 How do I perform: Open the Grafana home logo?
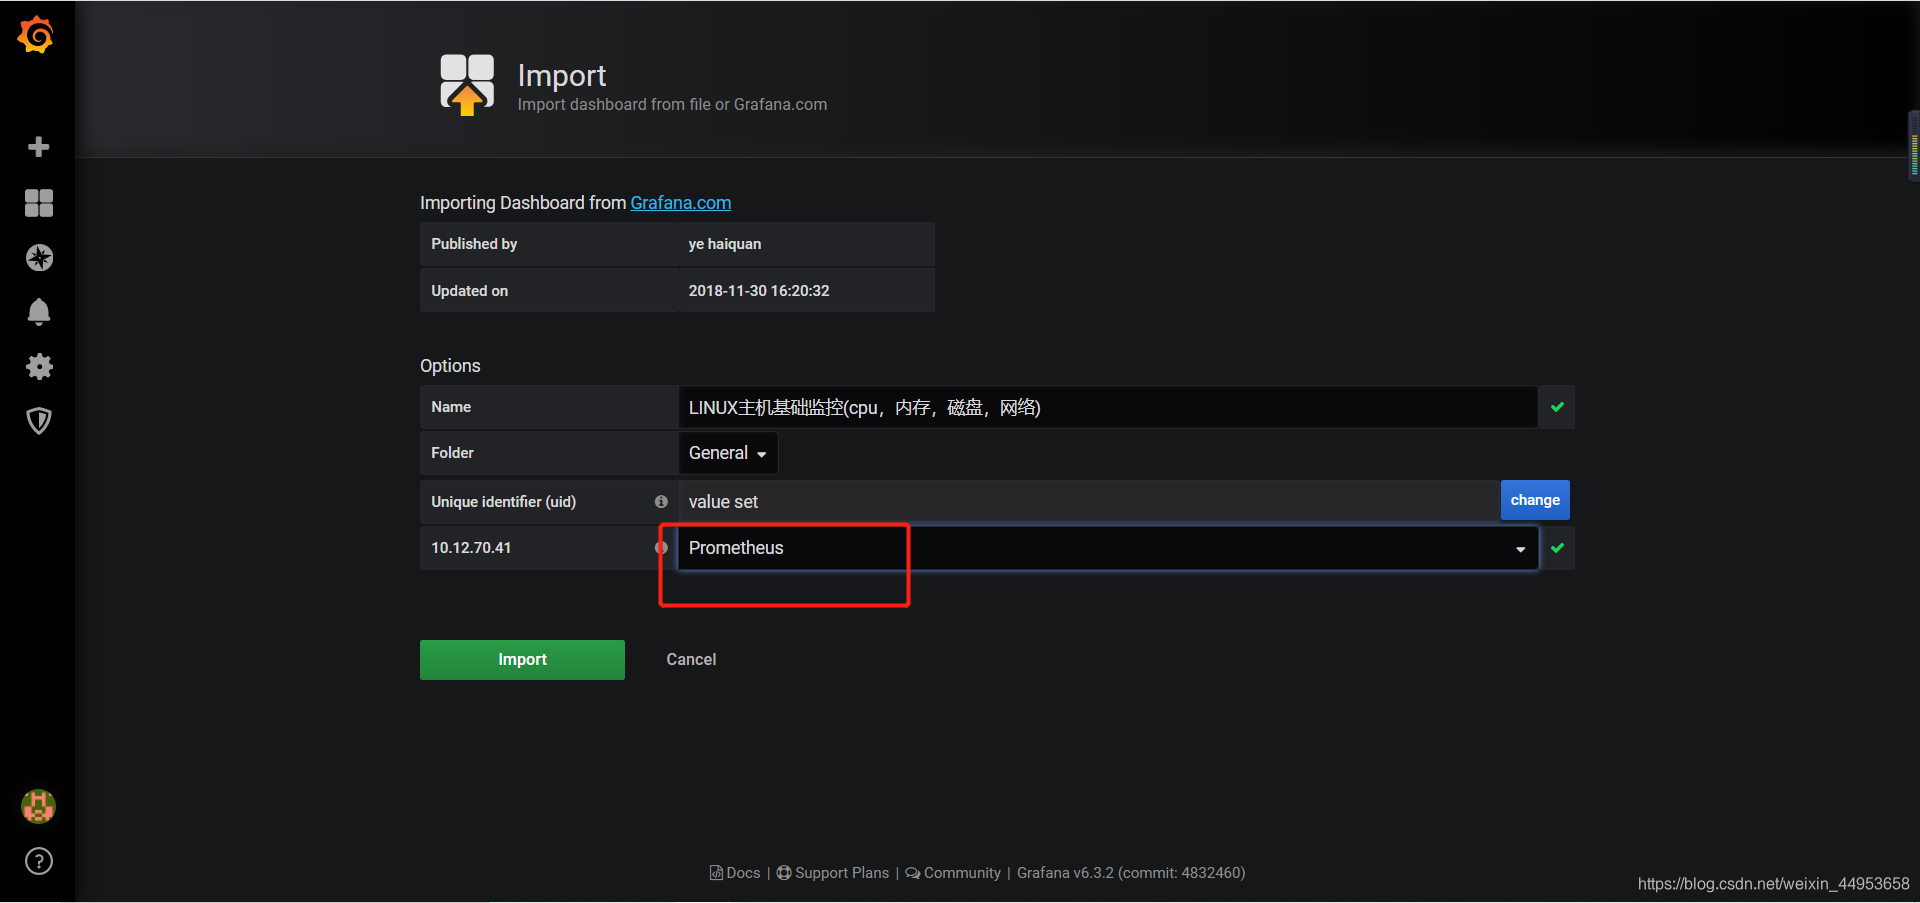[x=36, y=34]
